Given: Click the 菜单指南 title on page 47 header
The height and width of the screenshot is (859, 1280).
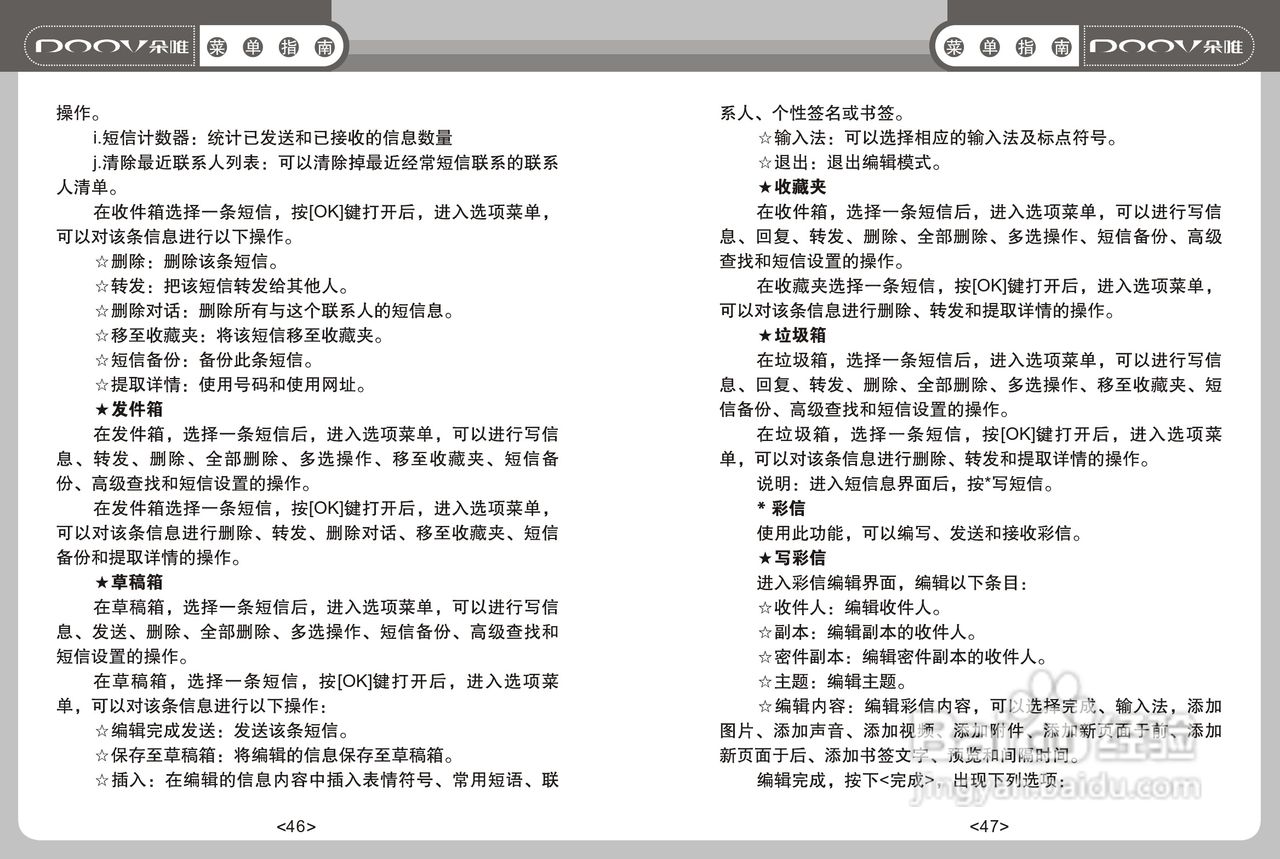Looking at the screenshot, I should (1007, 47).
